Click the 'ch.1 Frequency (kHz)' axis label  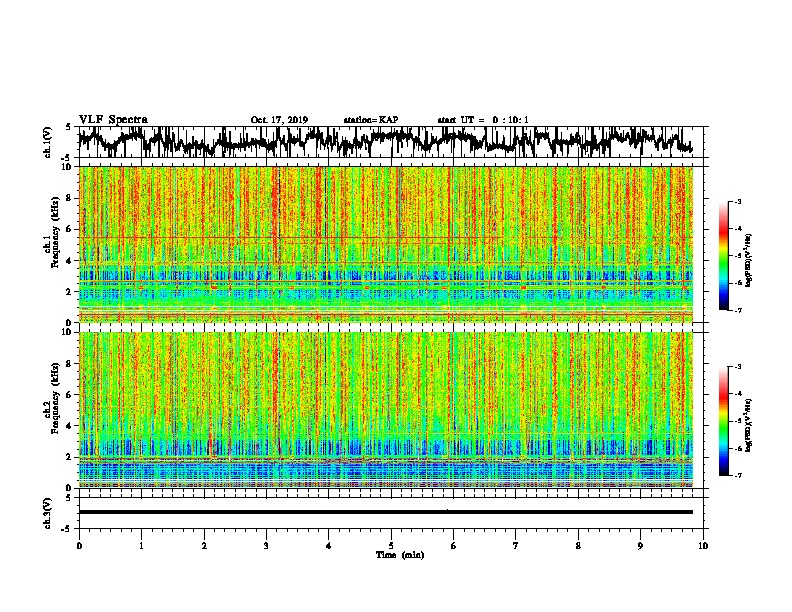[51, 232]
